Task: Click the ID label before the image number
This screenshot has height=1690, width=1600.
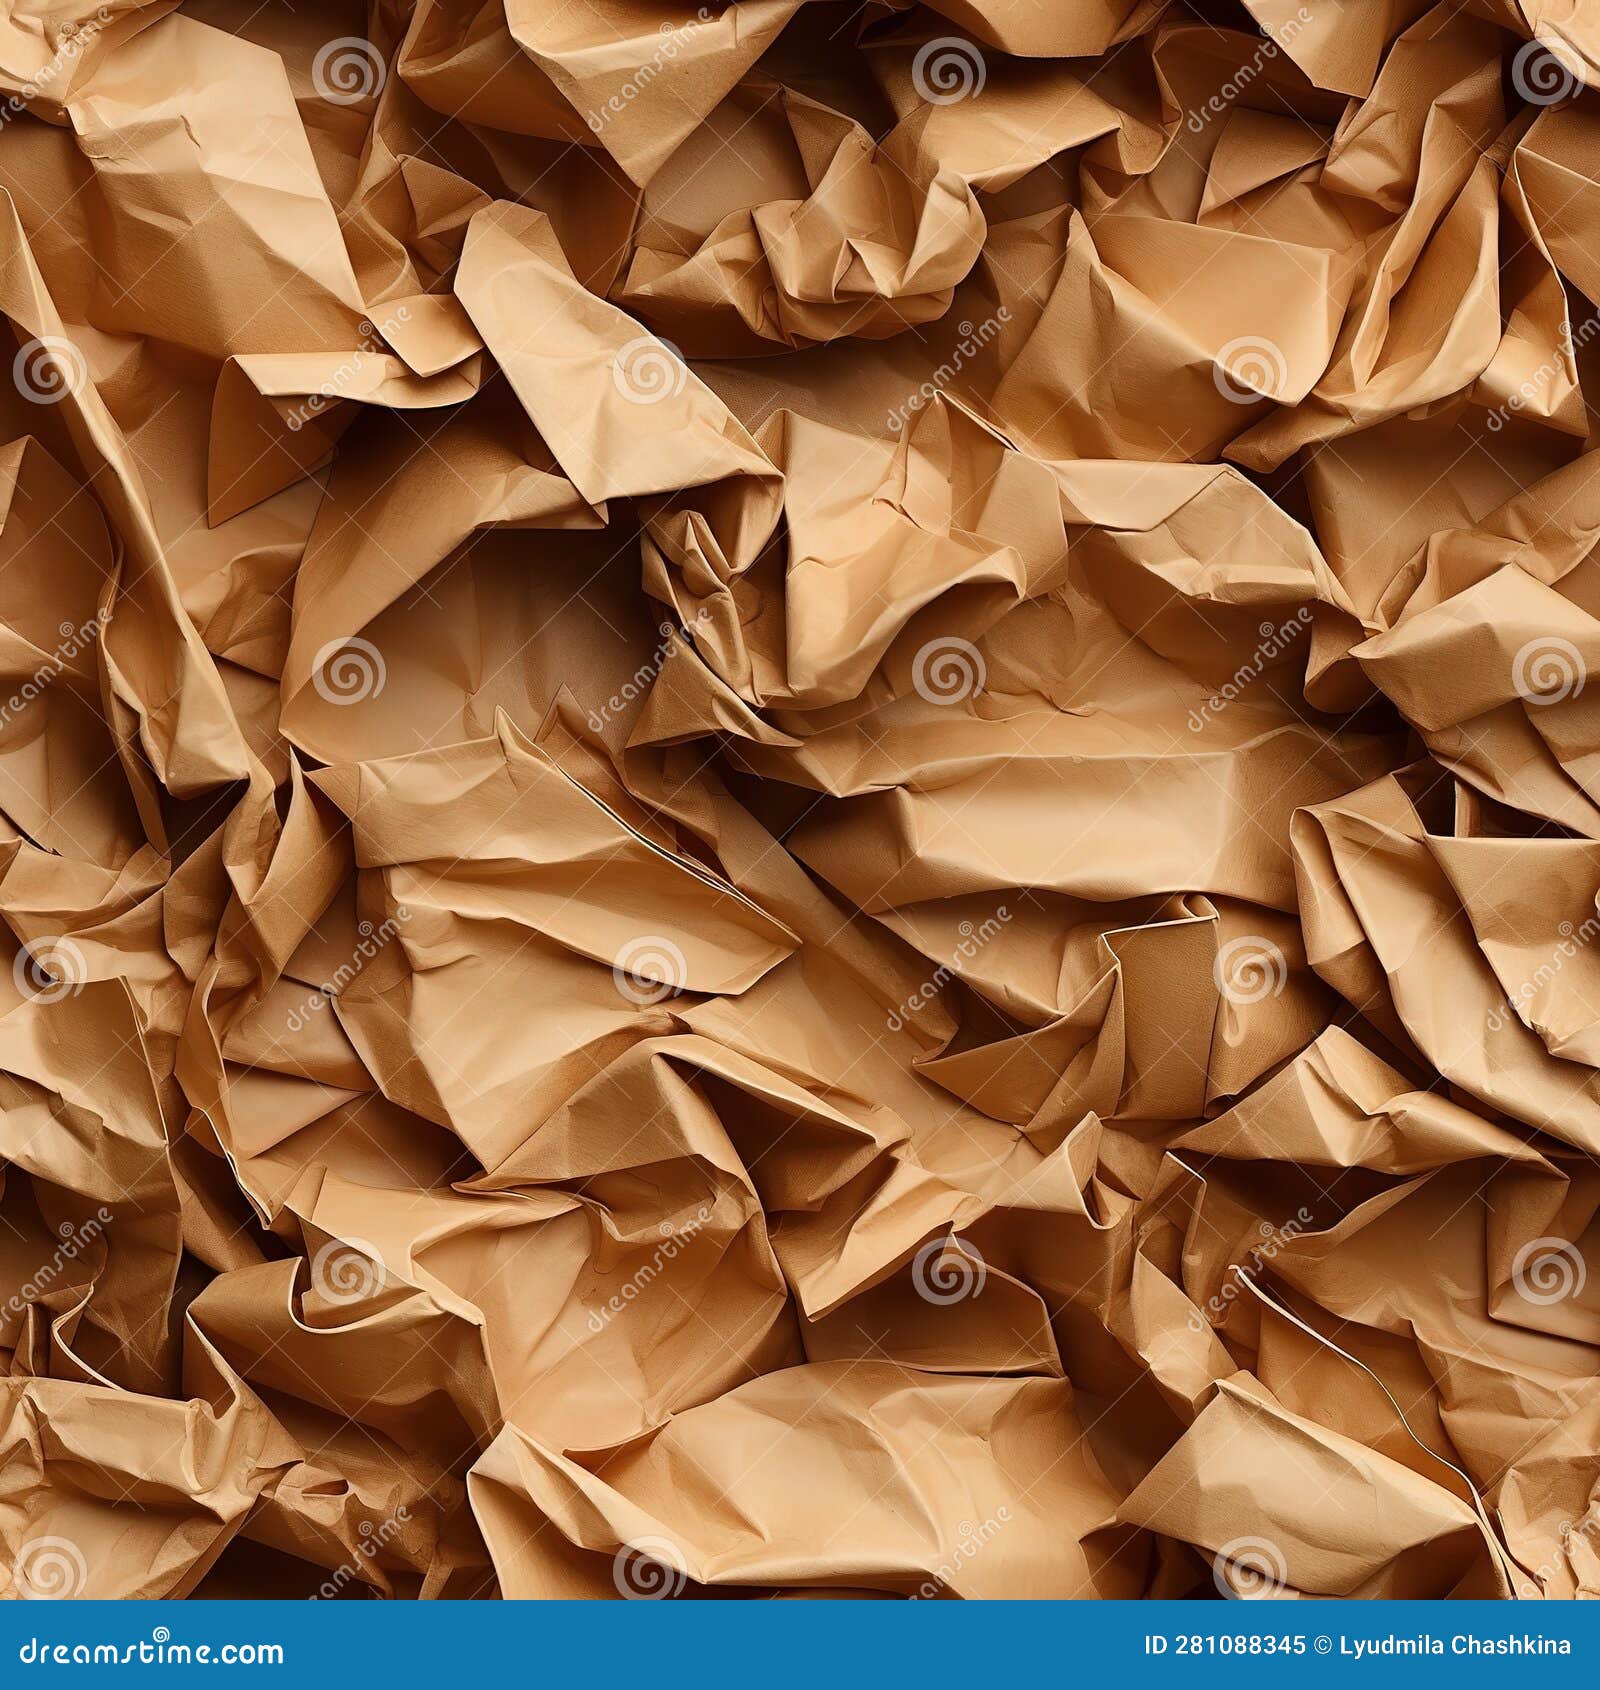Action: coord(1157,1644)
